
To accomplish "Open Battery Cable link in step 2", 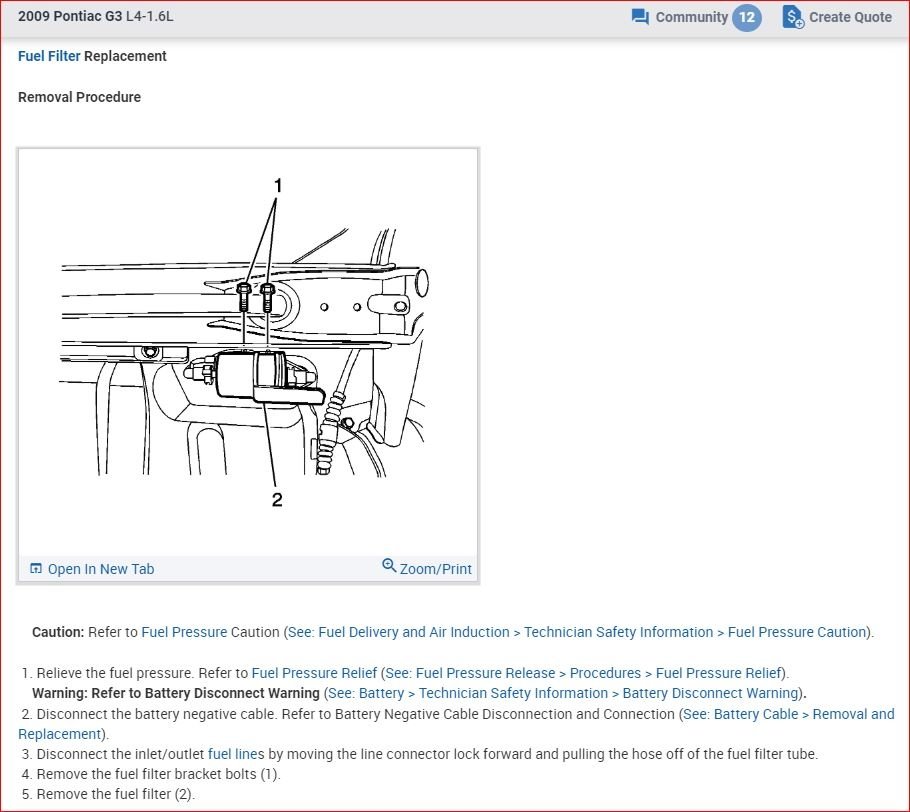I will click(x=756, y=714).
